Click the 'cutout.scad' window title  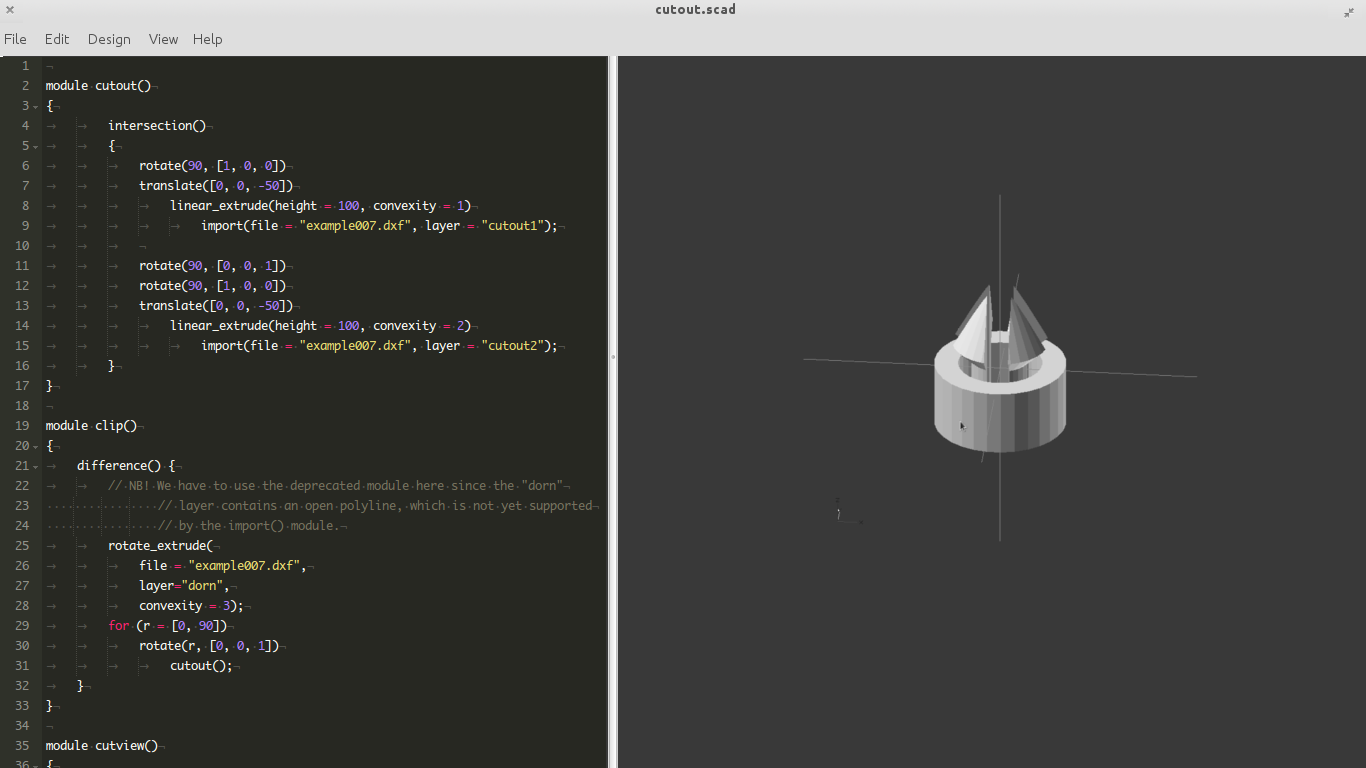tap(695, 10)
